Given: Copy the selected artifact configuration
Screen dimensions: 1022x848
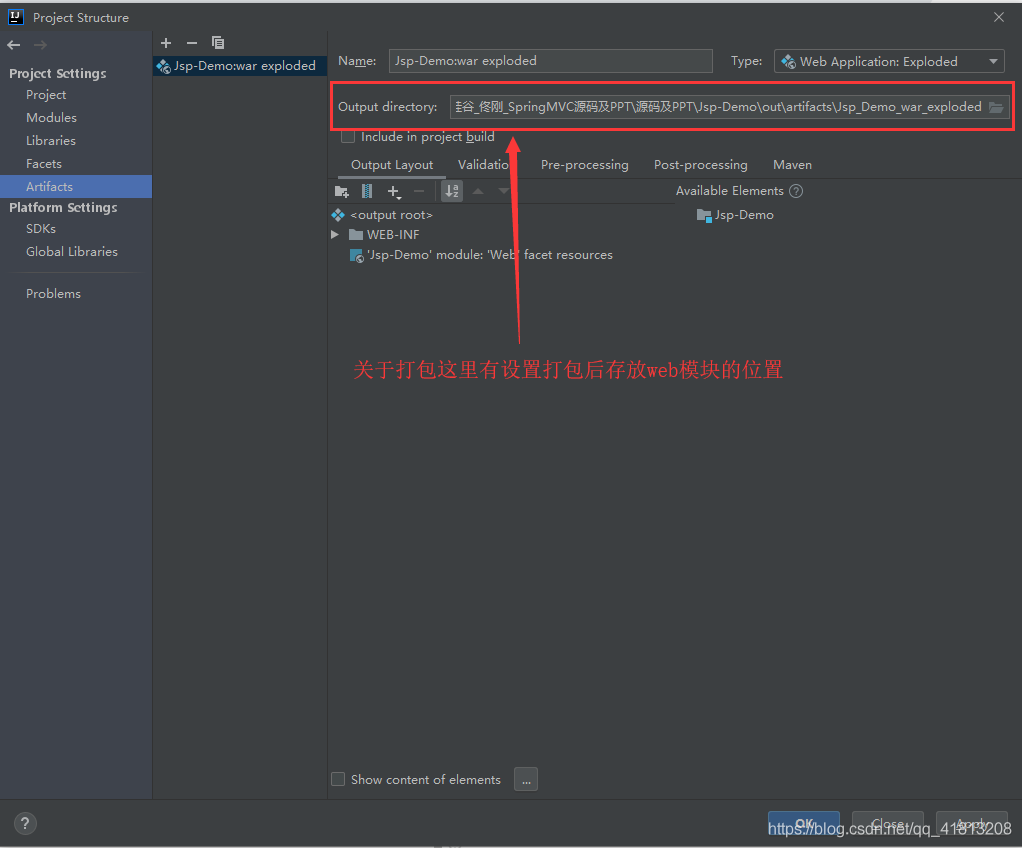Looking at the screenshot, I should tap(218, 43).
